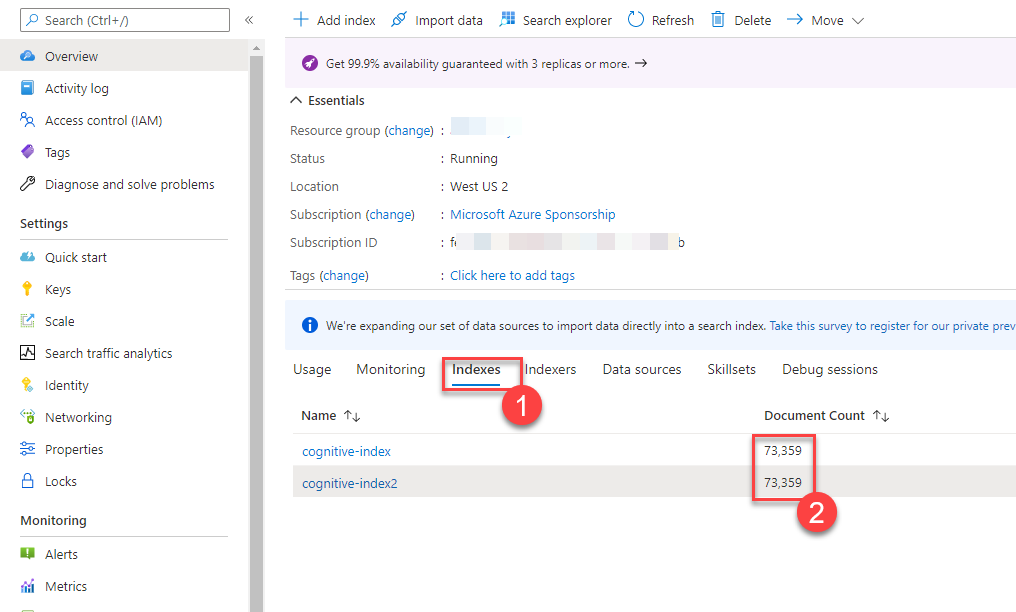Click the Metrics monitoring icon
The image size is (1016, 612).
pos(28,586)
